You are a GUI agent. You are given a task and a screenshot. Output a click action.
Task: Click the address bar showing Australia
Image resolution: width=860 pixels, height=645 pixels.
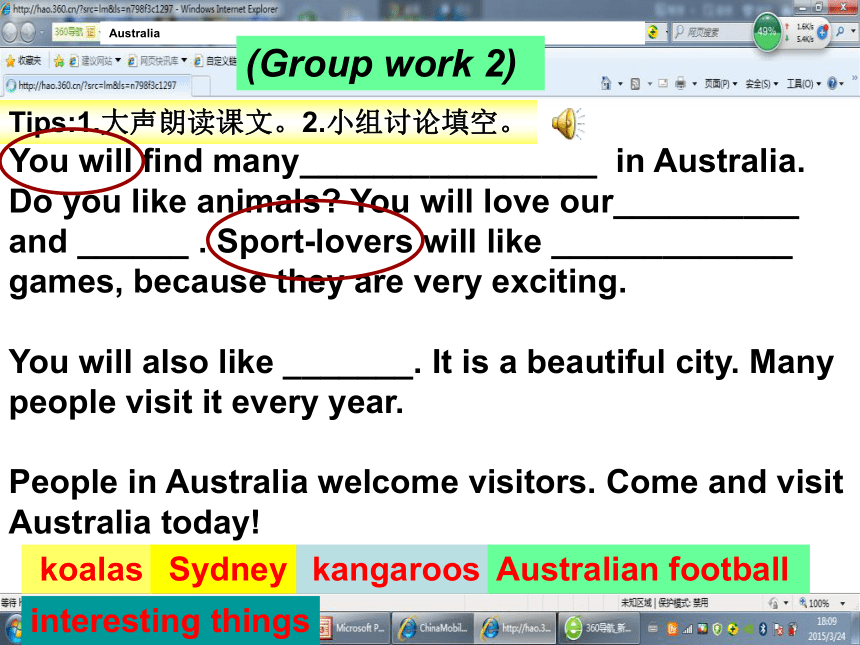(x=373, y=33)
